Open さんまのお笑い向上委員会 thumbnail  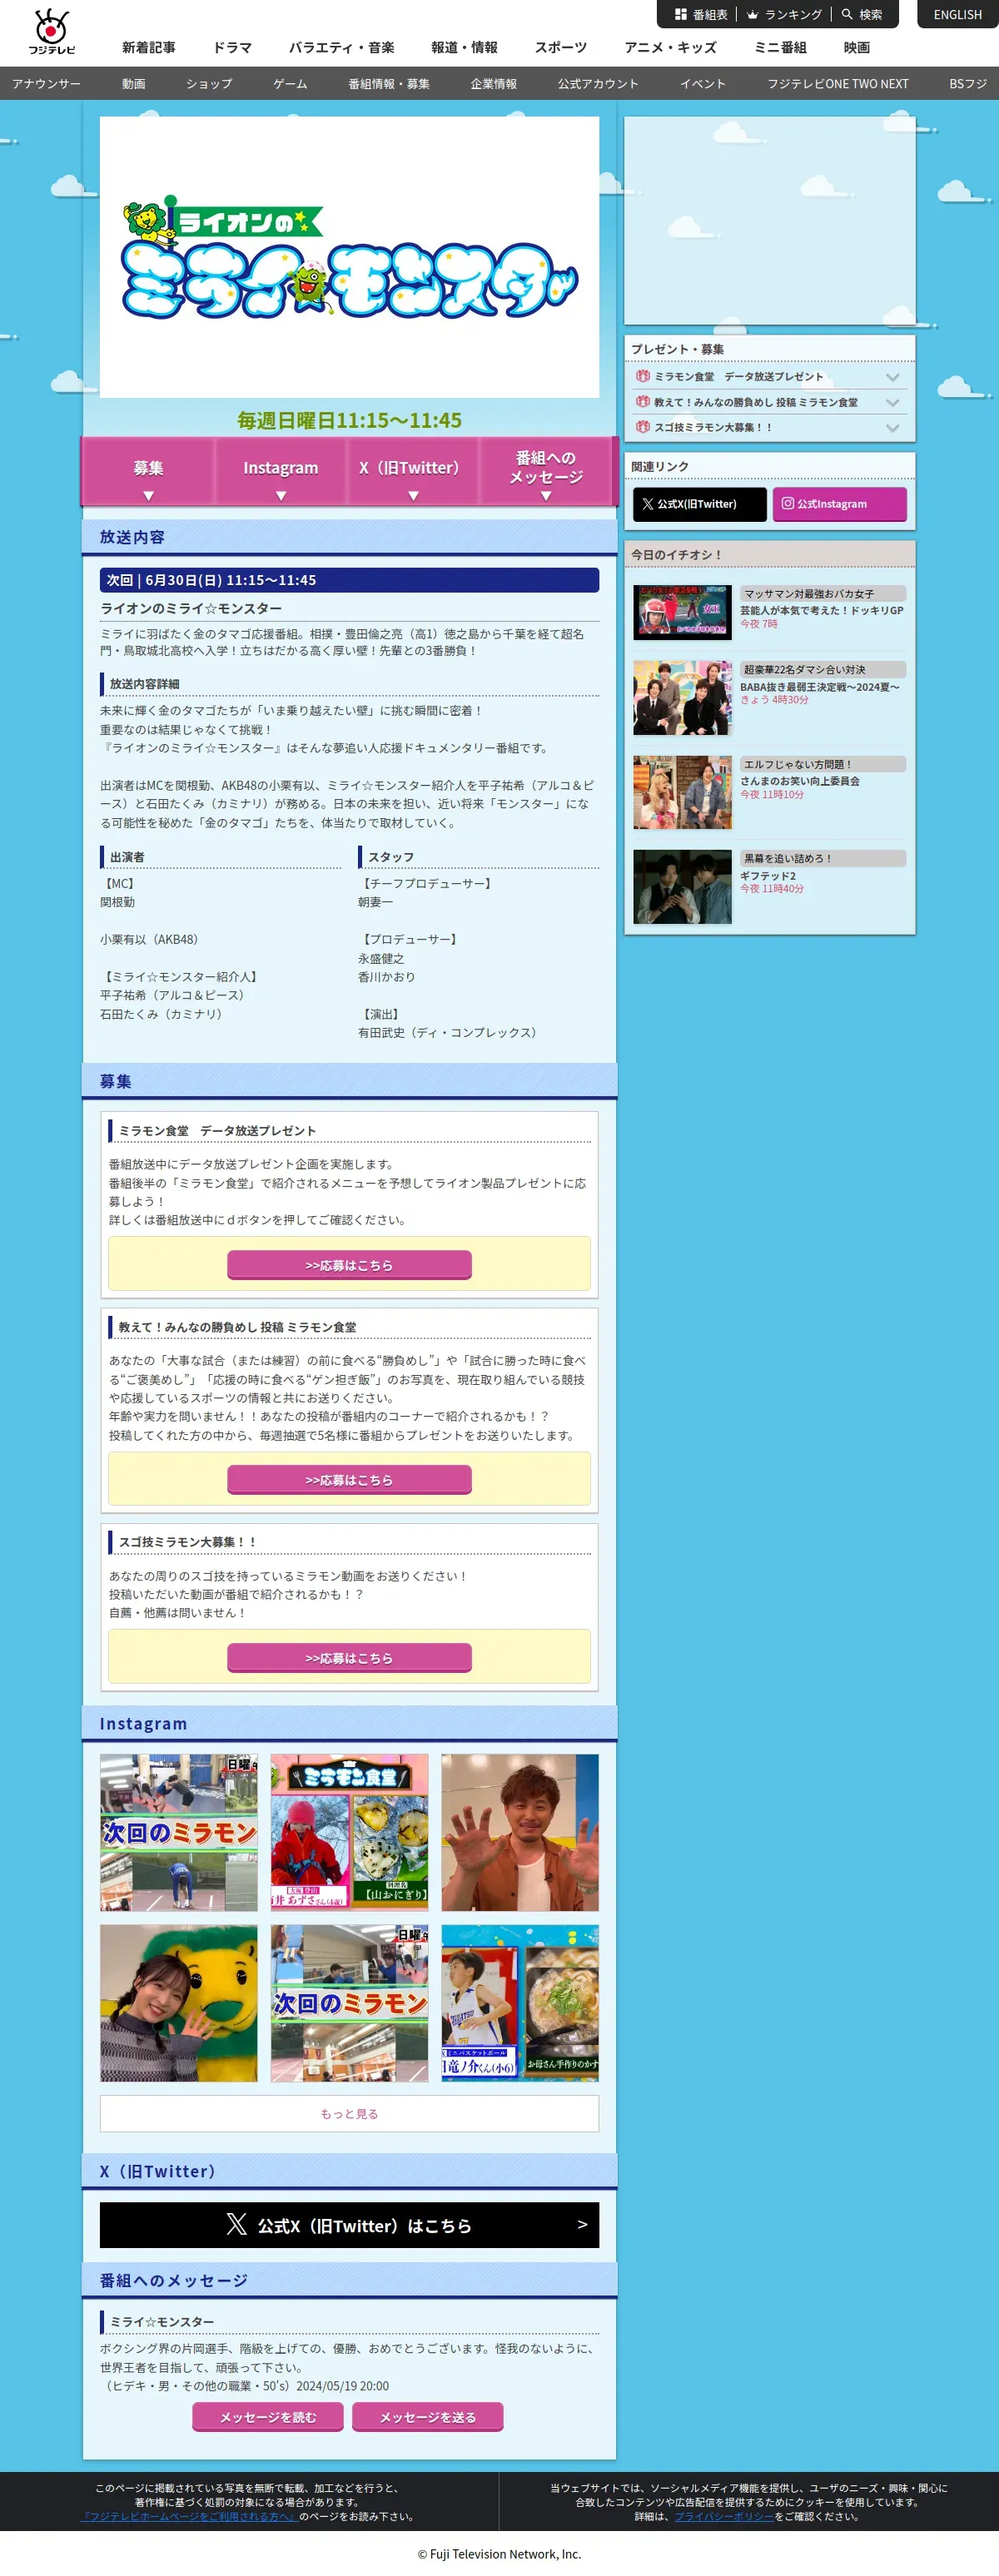tap(682, 792)
